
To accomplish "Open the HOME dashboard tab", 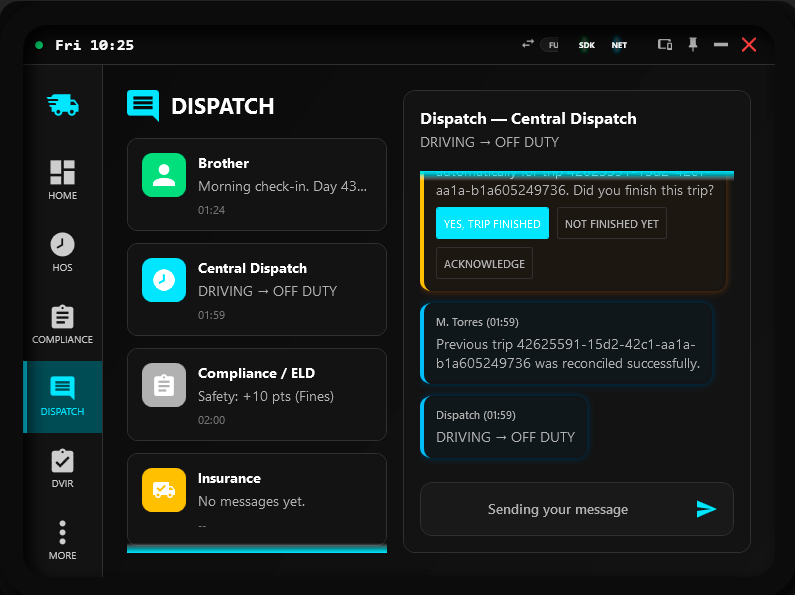I will [62, 180].
